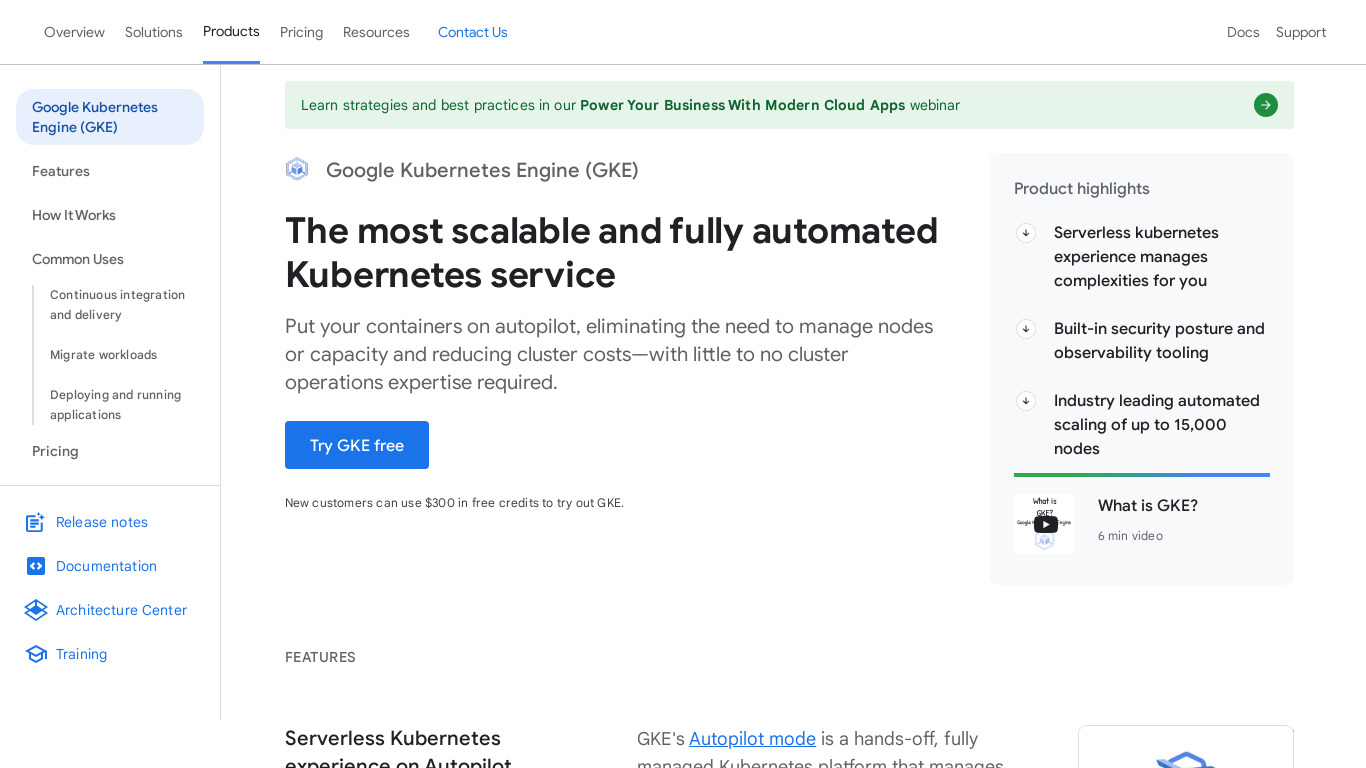The width and height of the screenshot is (1366, 768).
Task: Open the Training link text
Action: [x=81, y=654]
